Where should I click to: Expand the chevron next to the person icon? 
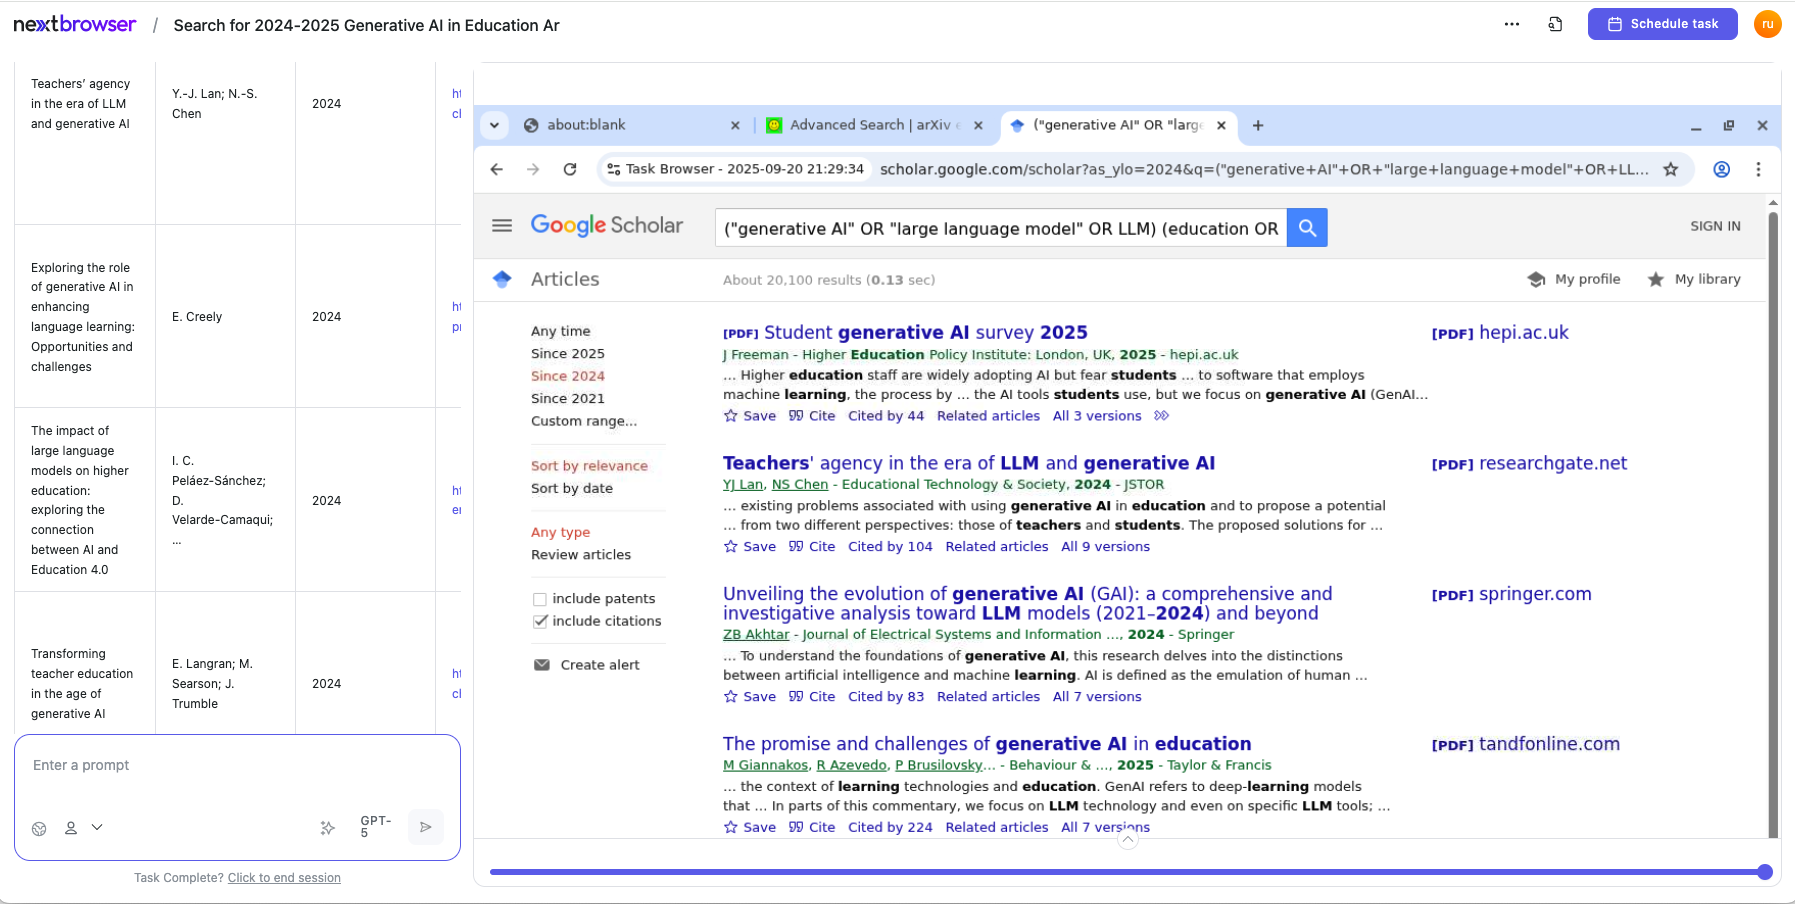tap(97, 827)
